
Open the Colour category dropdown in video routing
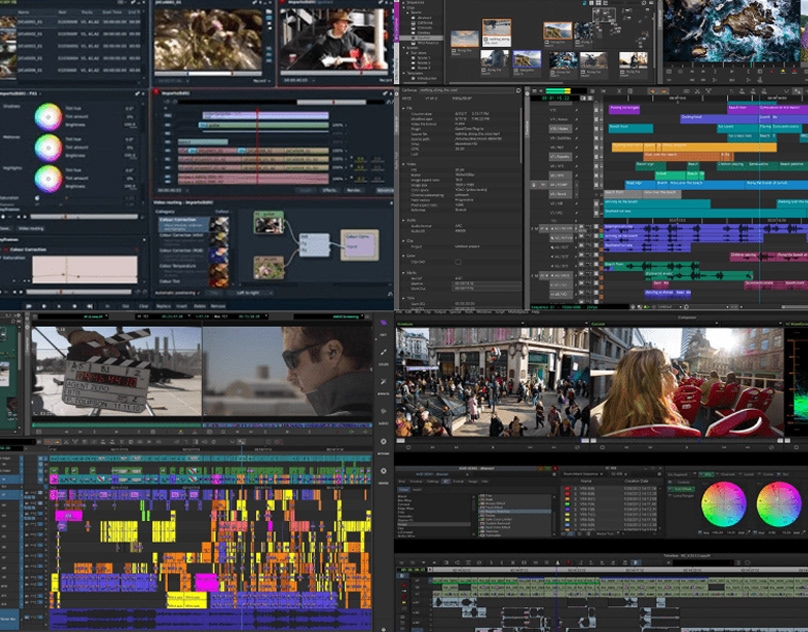(223, 211)
